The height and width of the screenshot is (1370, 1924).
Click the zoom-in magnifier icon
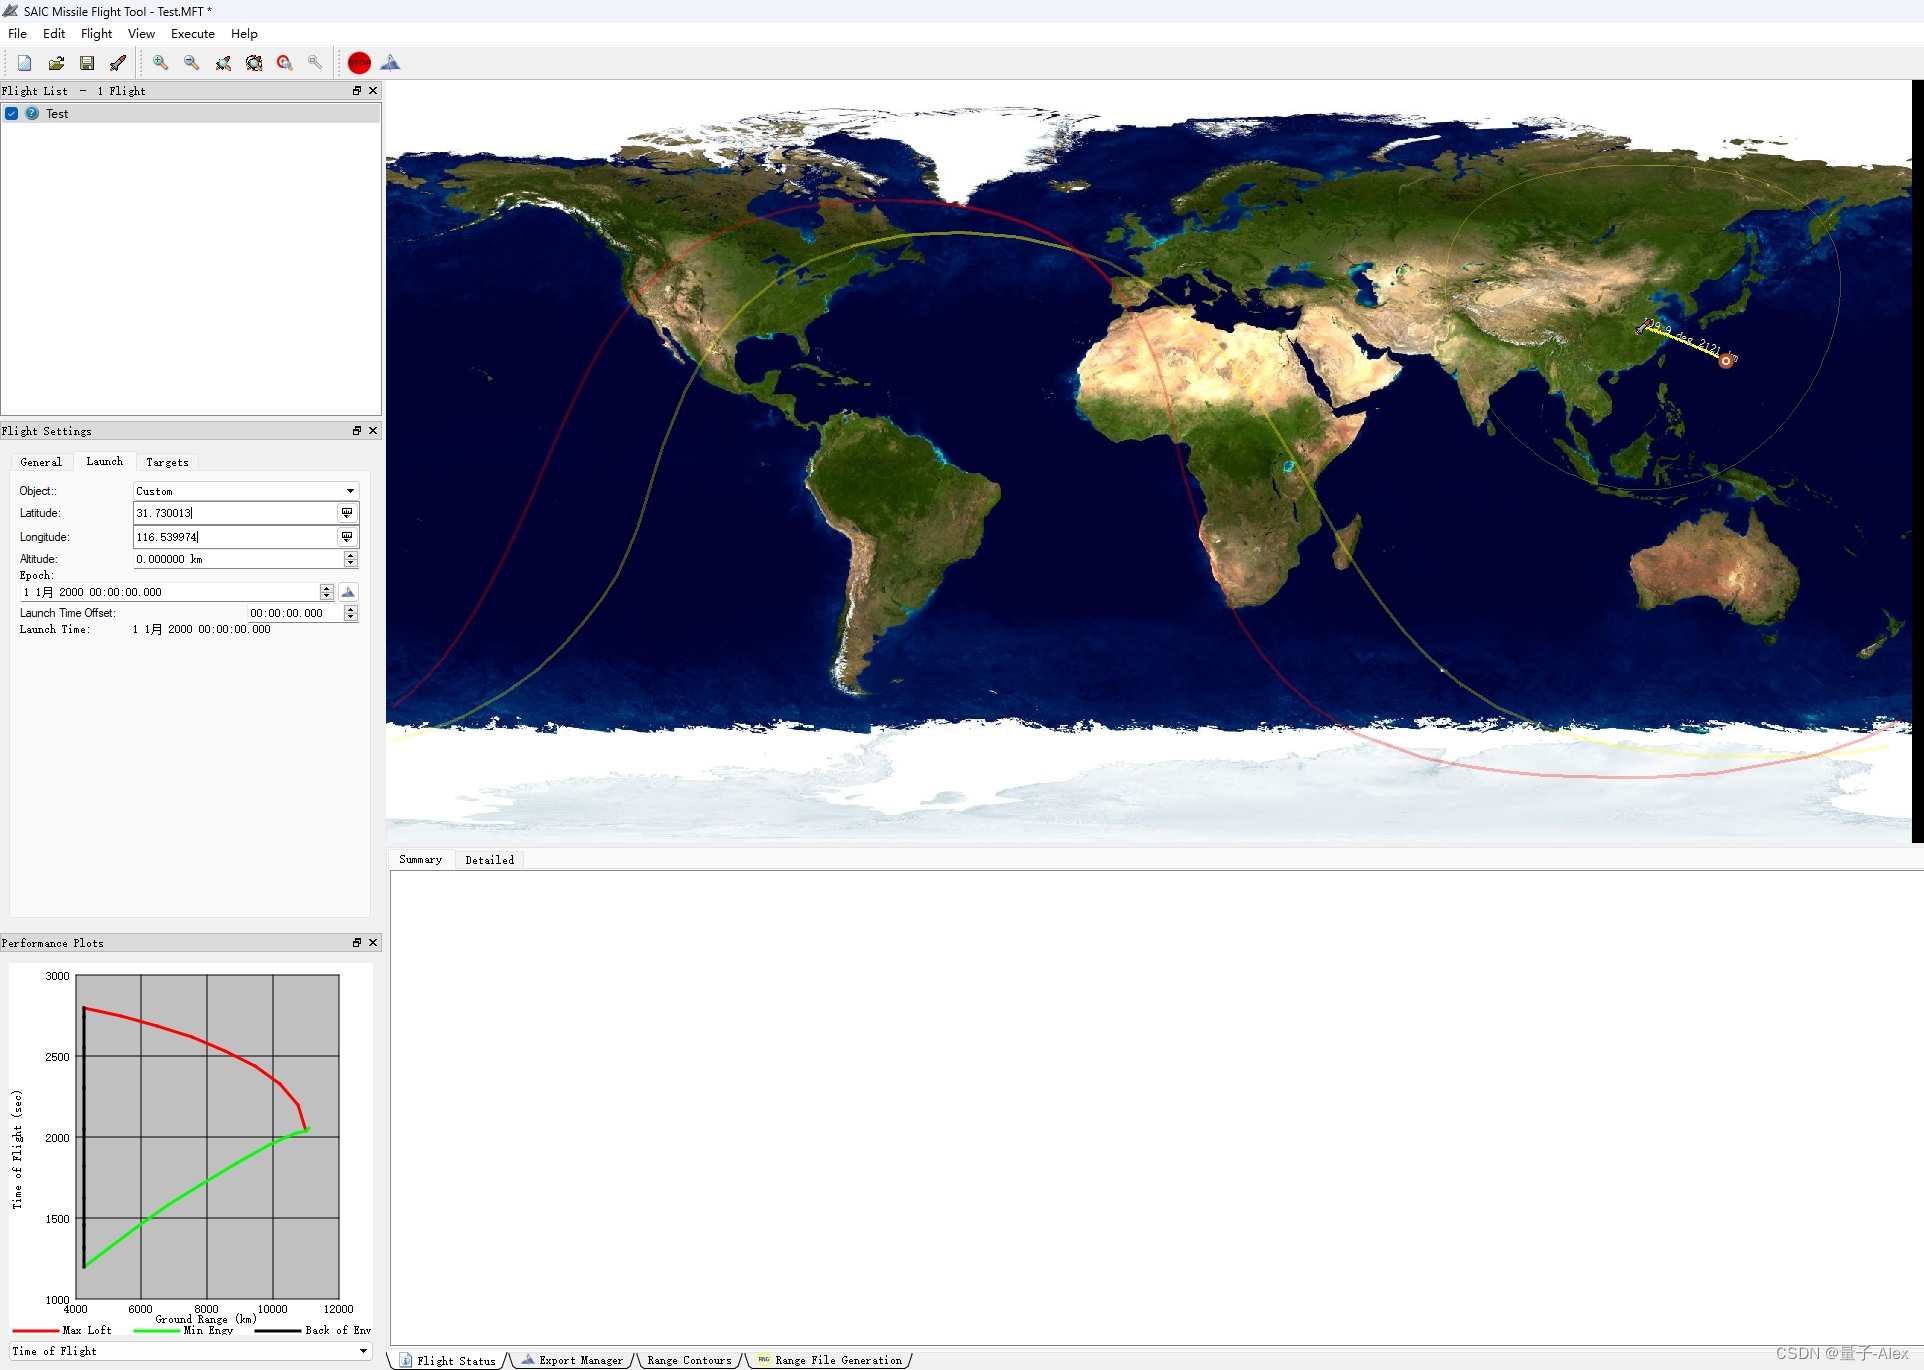(160, 61)
